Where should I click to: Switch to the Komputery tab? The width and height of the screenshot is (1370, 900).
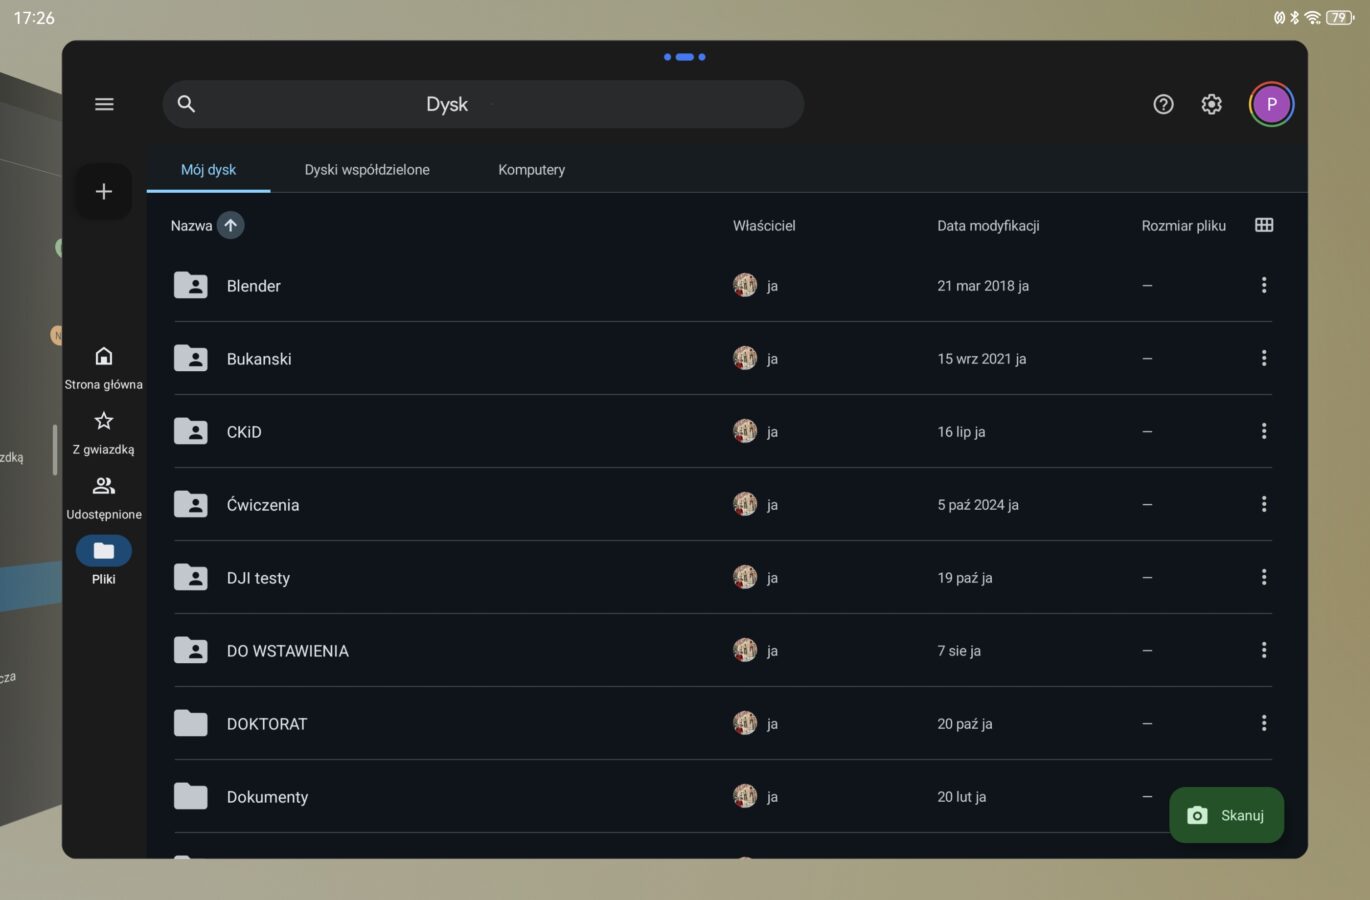[x=531, y=169]
